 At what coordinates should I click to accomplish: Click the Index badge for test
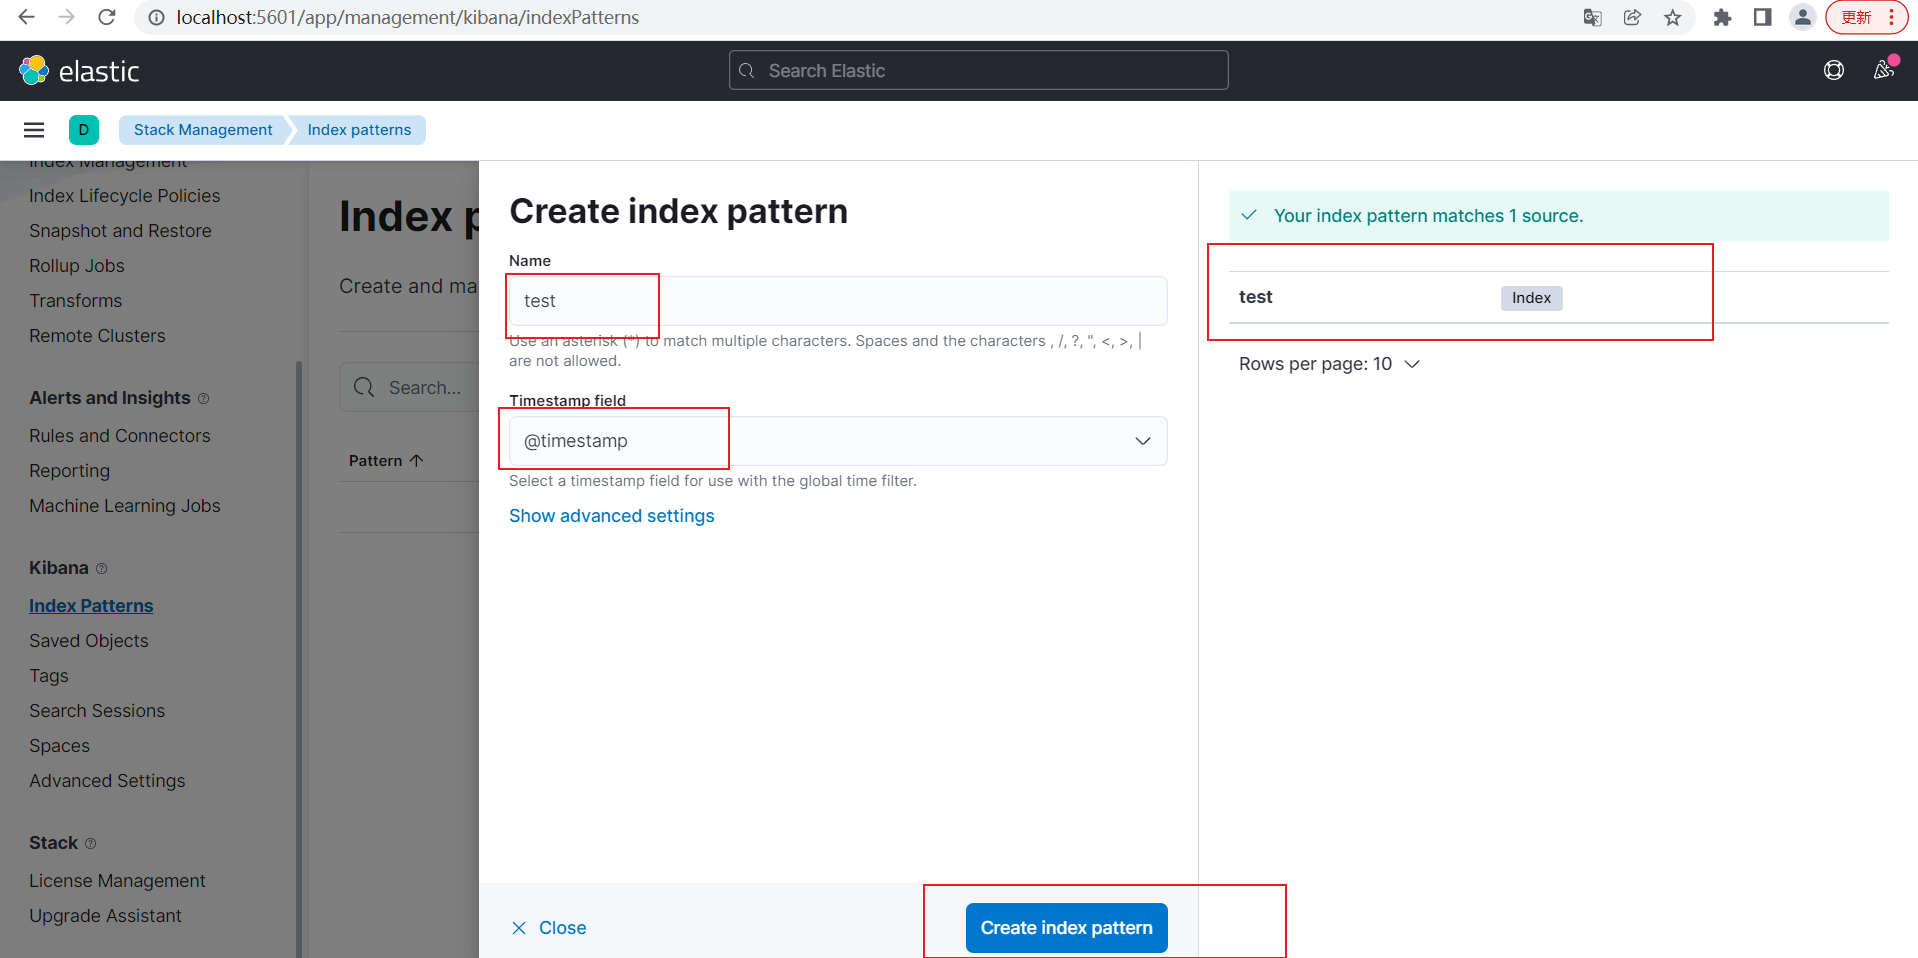1531,298
